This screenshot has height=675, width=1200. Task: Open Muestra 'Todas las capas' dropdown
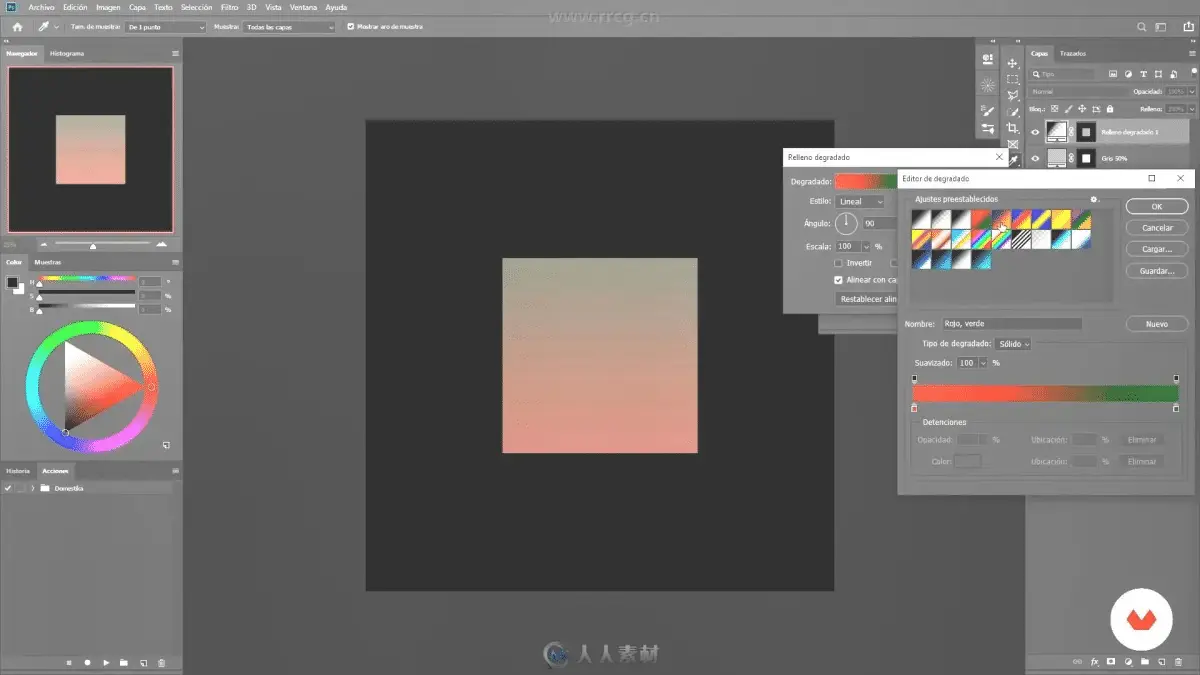tap(290, 27)
